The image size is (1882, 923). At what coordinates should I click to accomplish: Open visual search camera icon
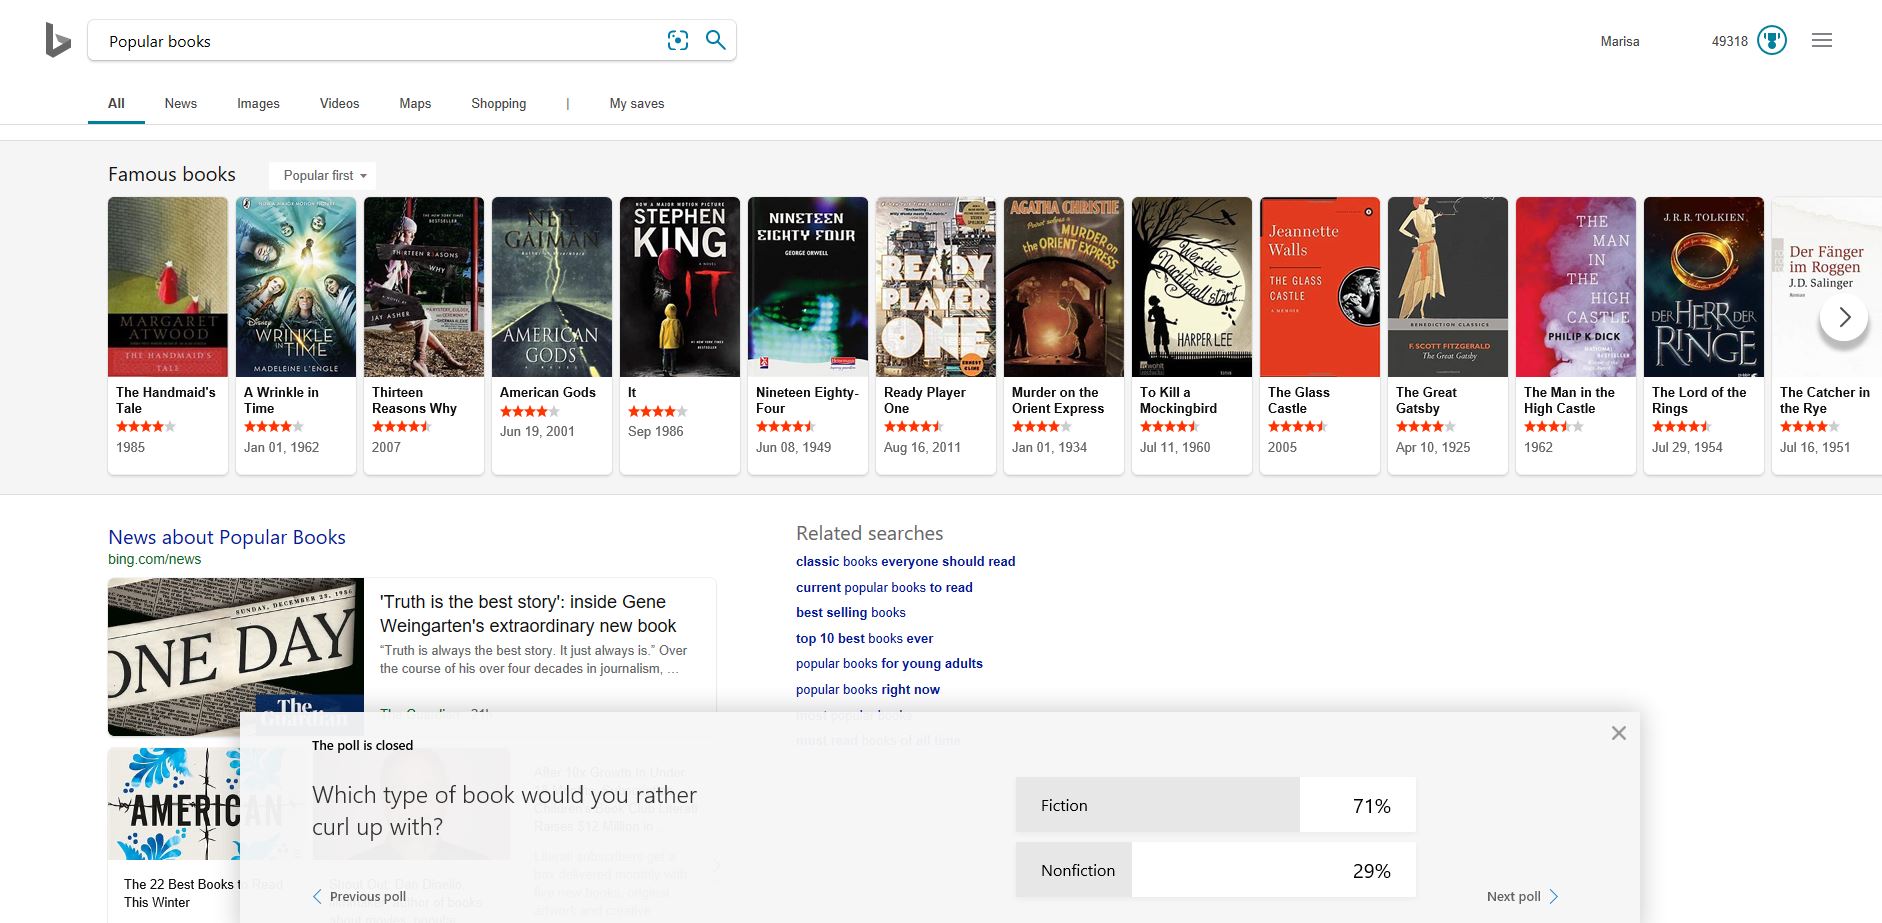[678, 40]
